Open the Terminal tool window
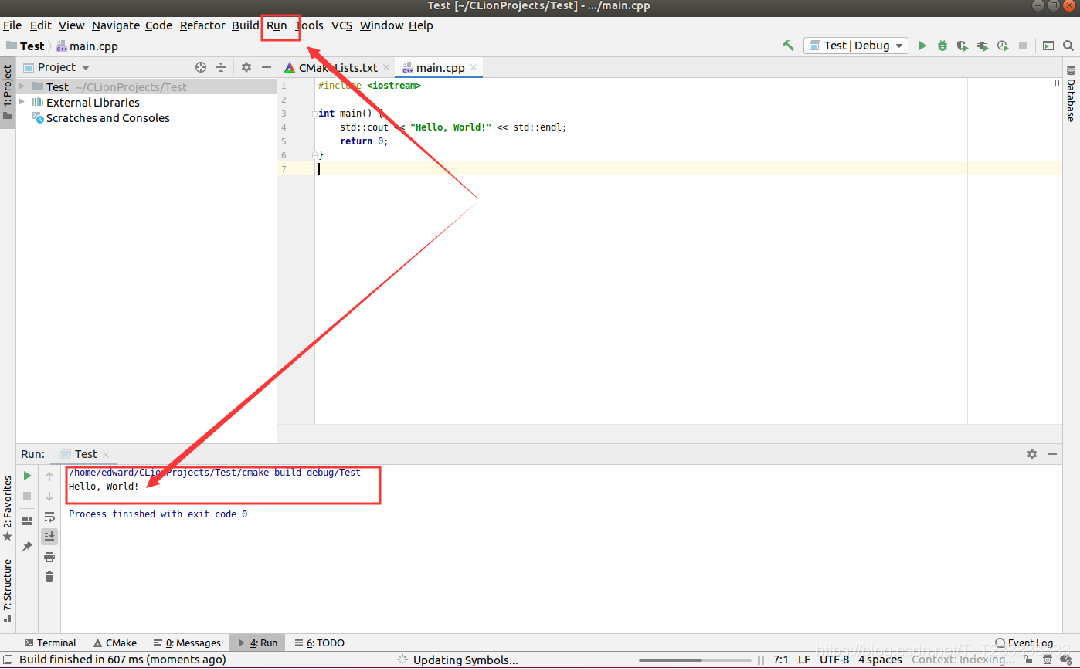1080x669 pixels. [x=50, y=643]
